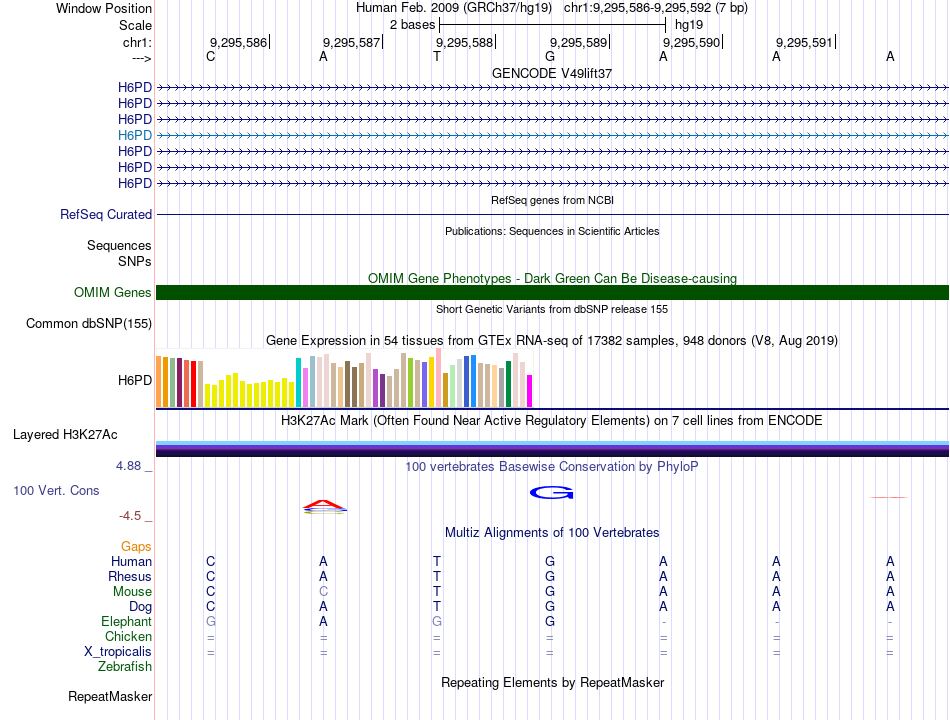
Task: Select the Rhesus species row label
Action: click(130, 576)
